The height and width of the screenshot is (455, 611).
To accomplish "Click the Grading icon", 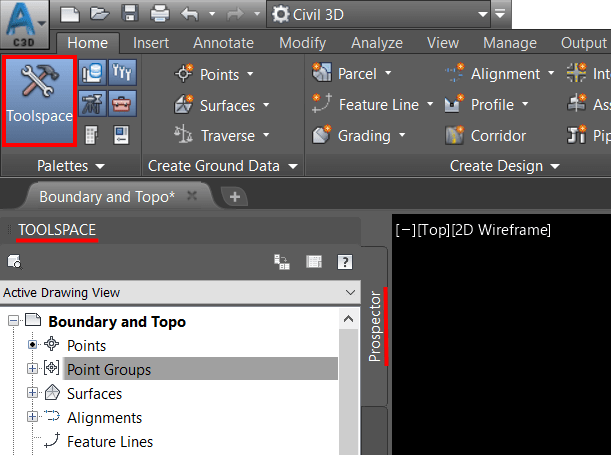I will 322,134.
